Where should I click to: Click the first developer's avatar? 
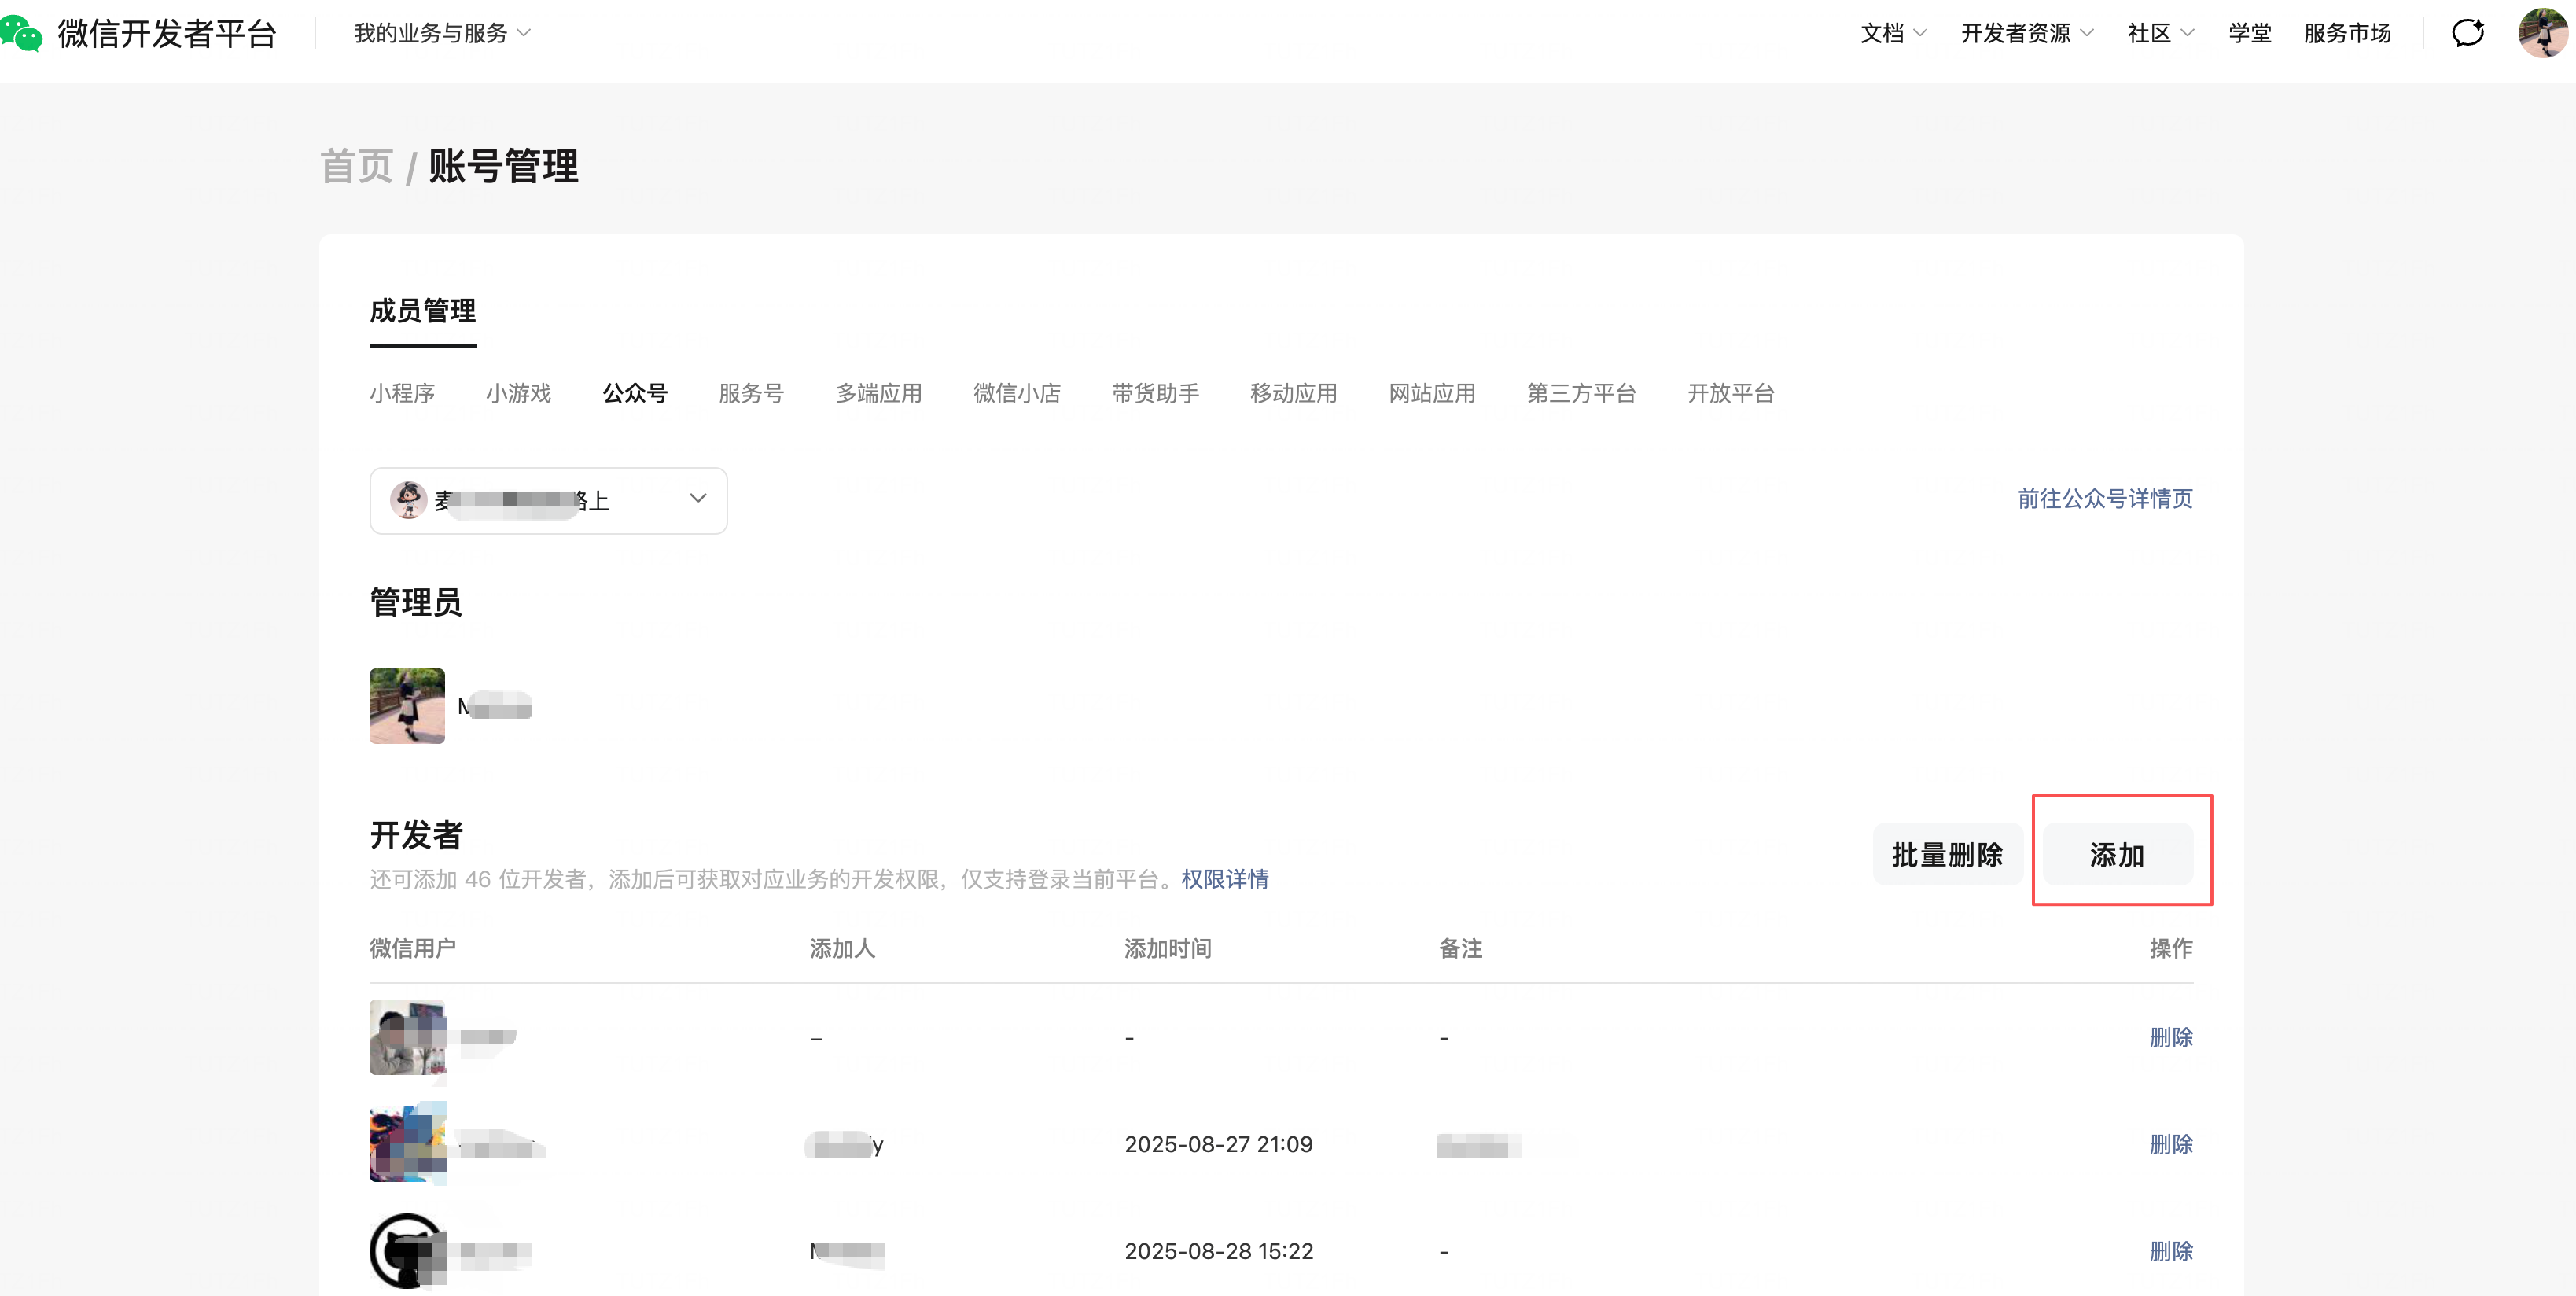(x=407, y=1037)
